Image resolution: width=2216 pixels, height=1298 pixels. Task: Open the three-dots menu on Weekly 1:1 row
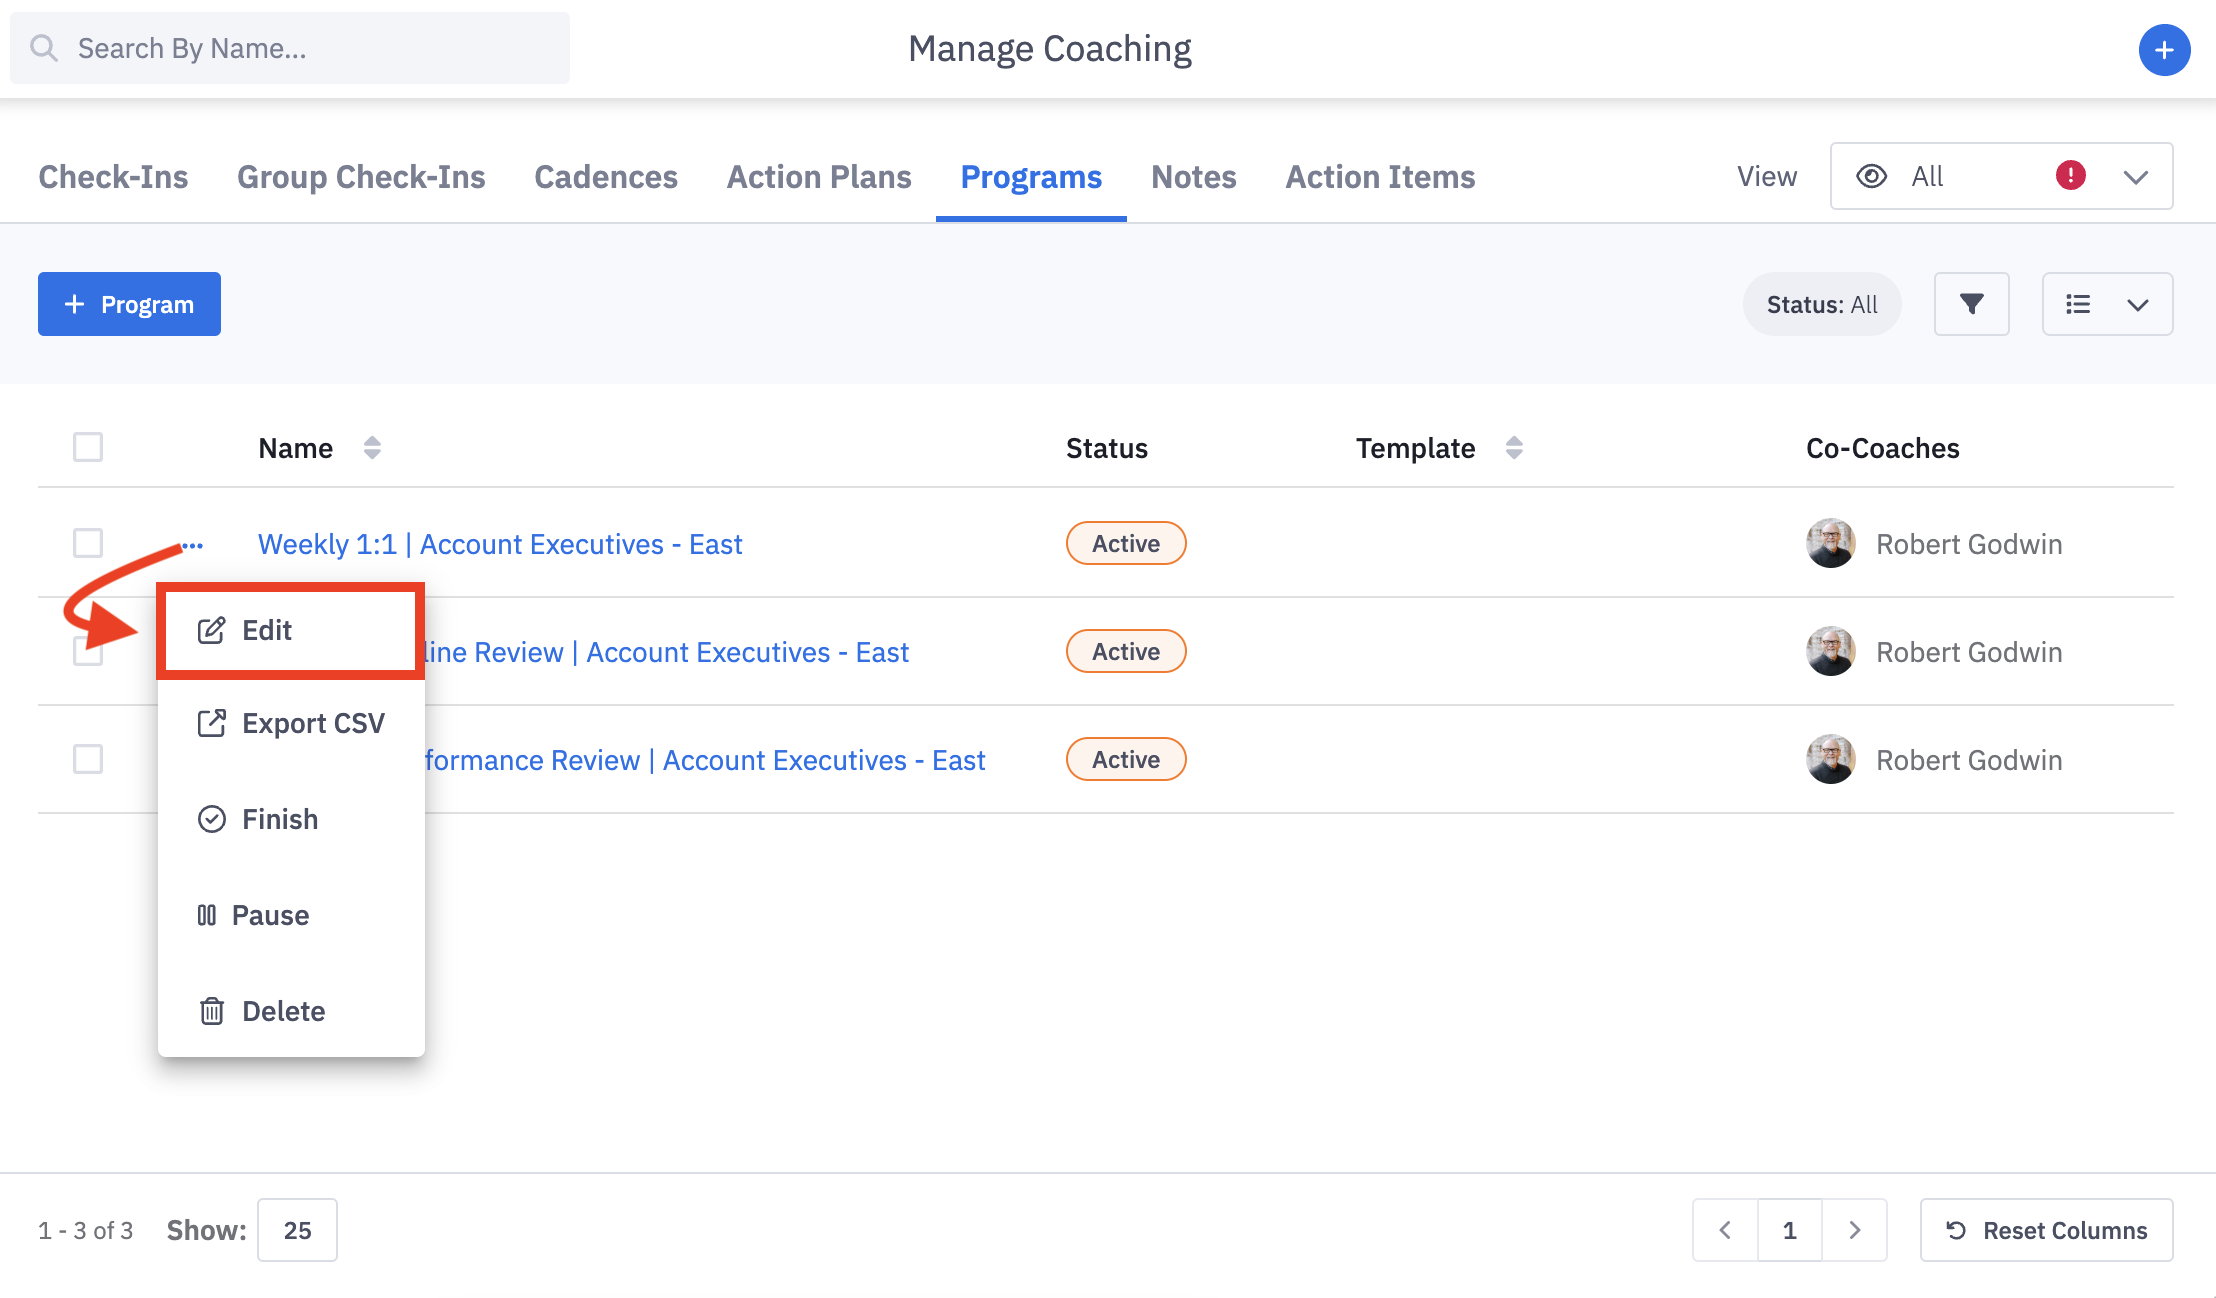click(x=193, y=545)
